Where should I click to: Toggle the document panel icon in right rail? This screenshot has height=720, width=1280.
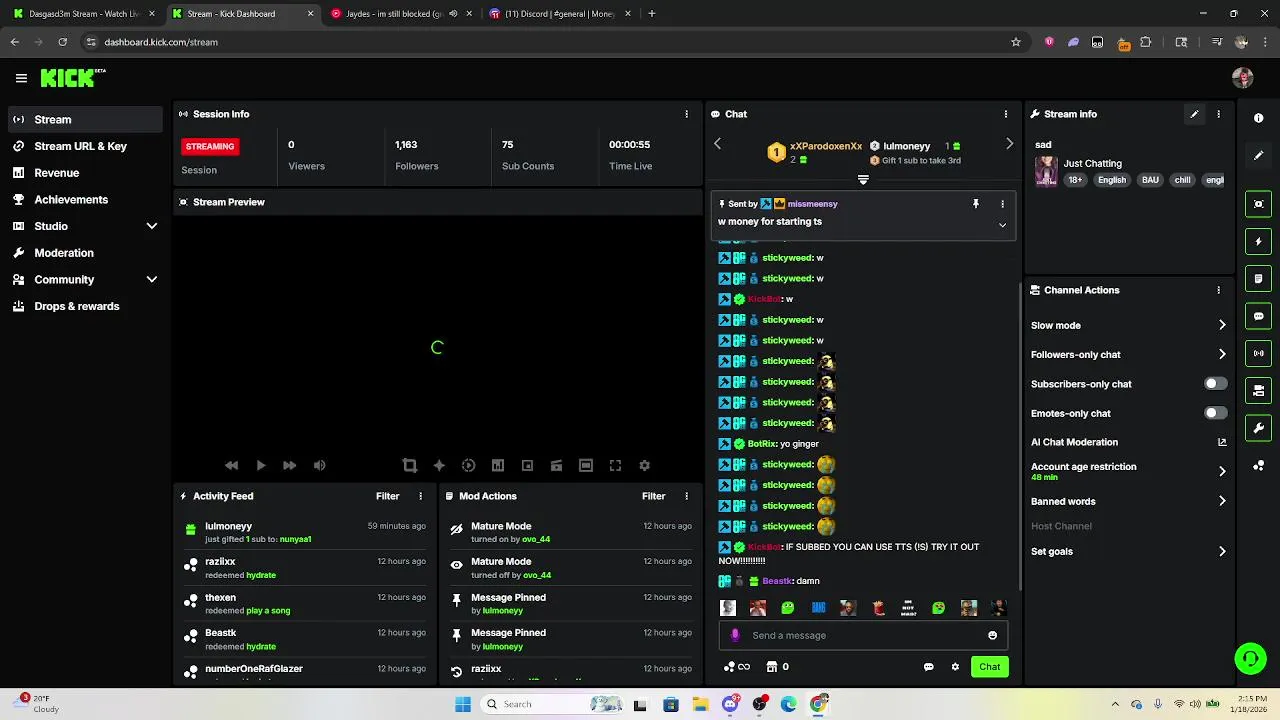(1258, 278)
